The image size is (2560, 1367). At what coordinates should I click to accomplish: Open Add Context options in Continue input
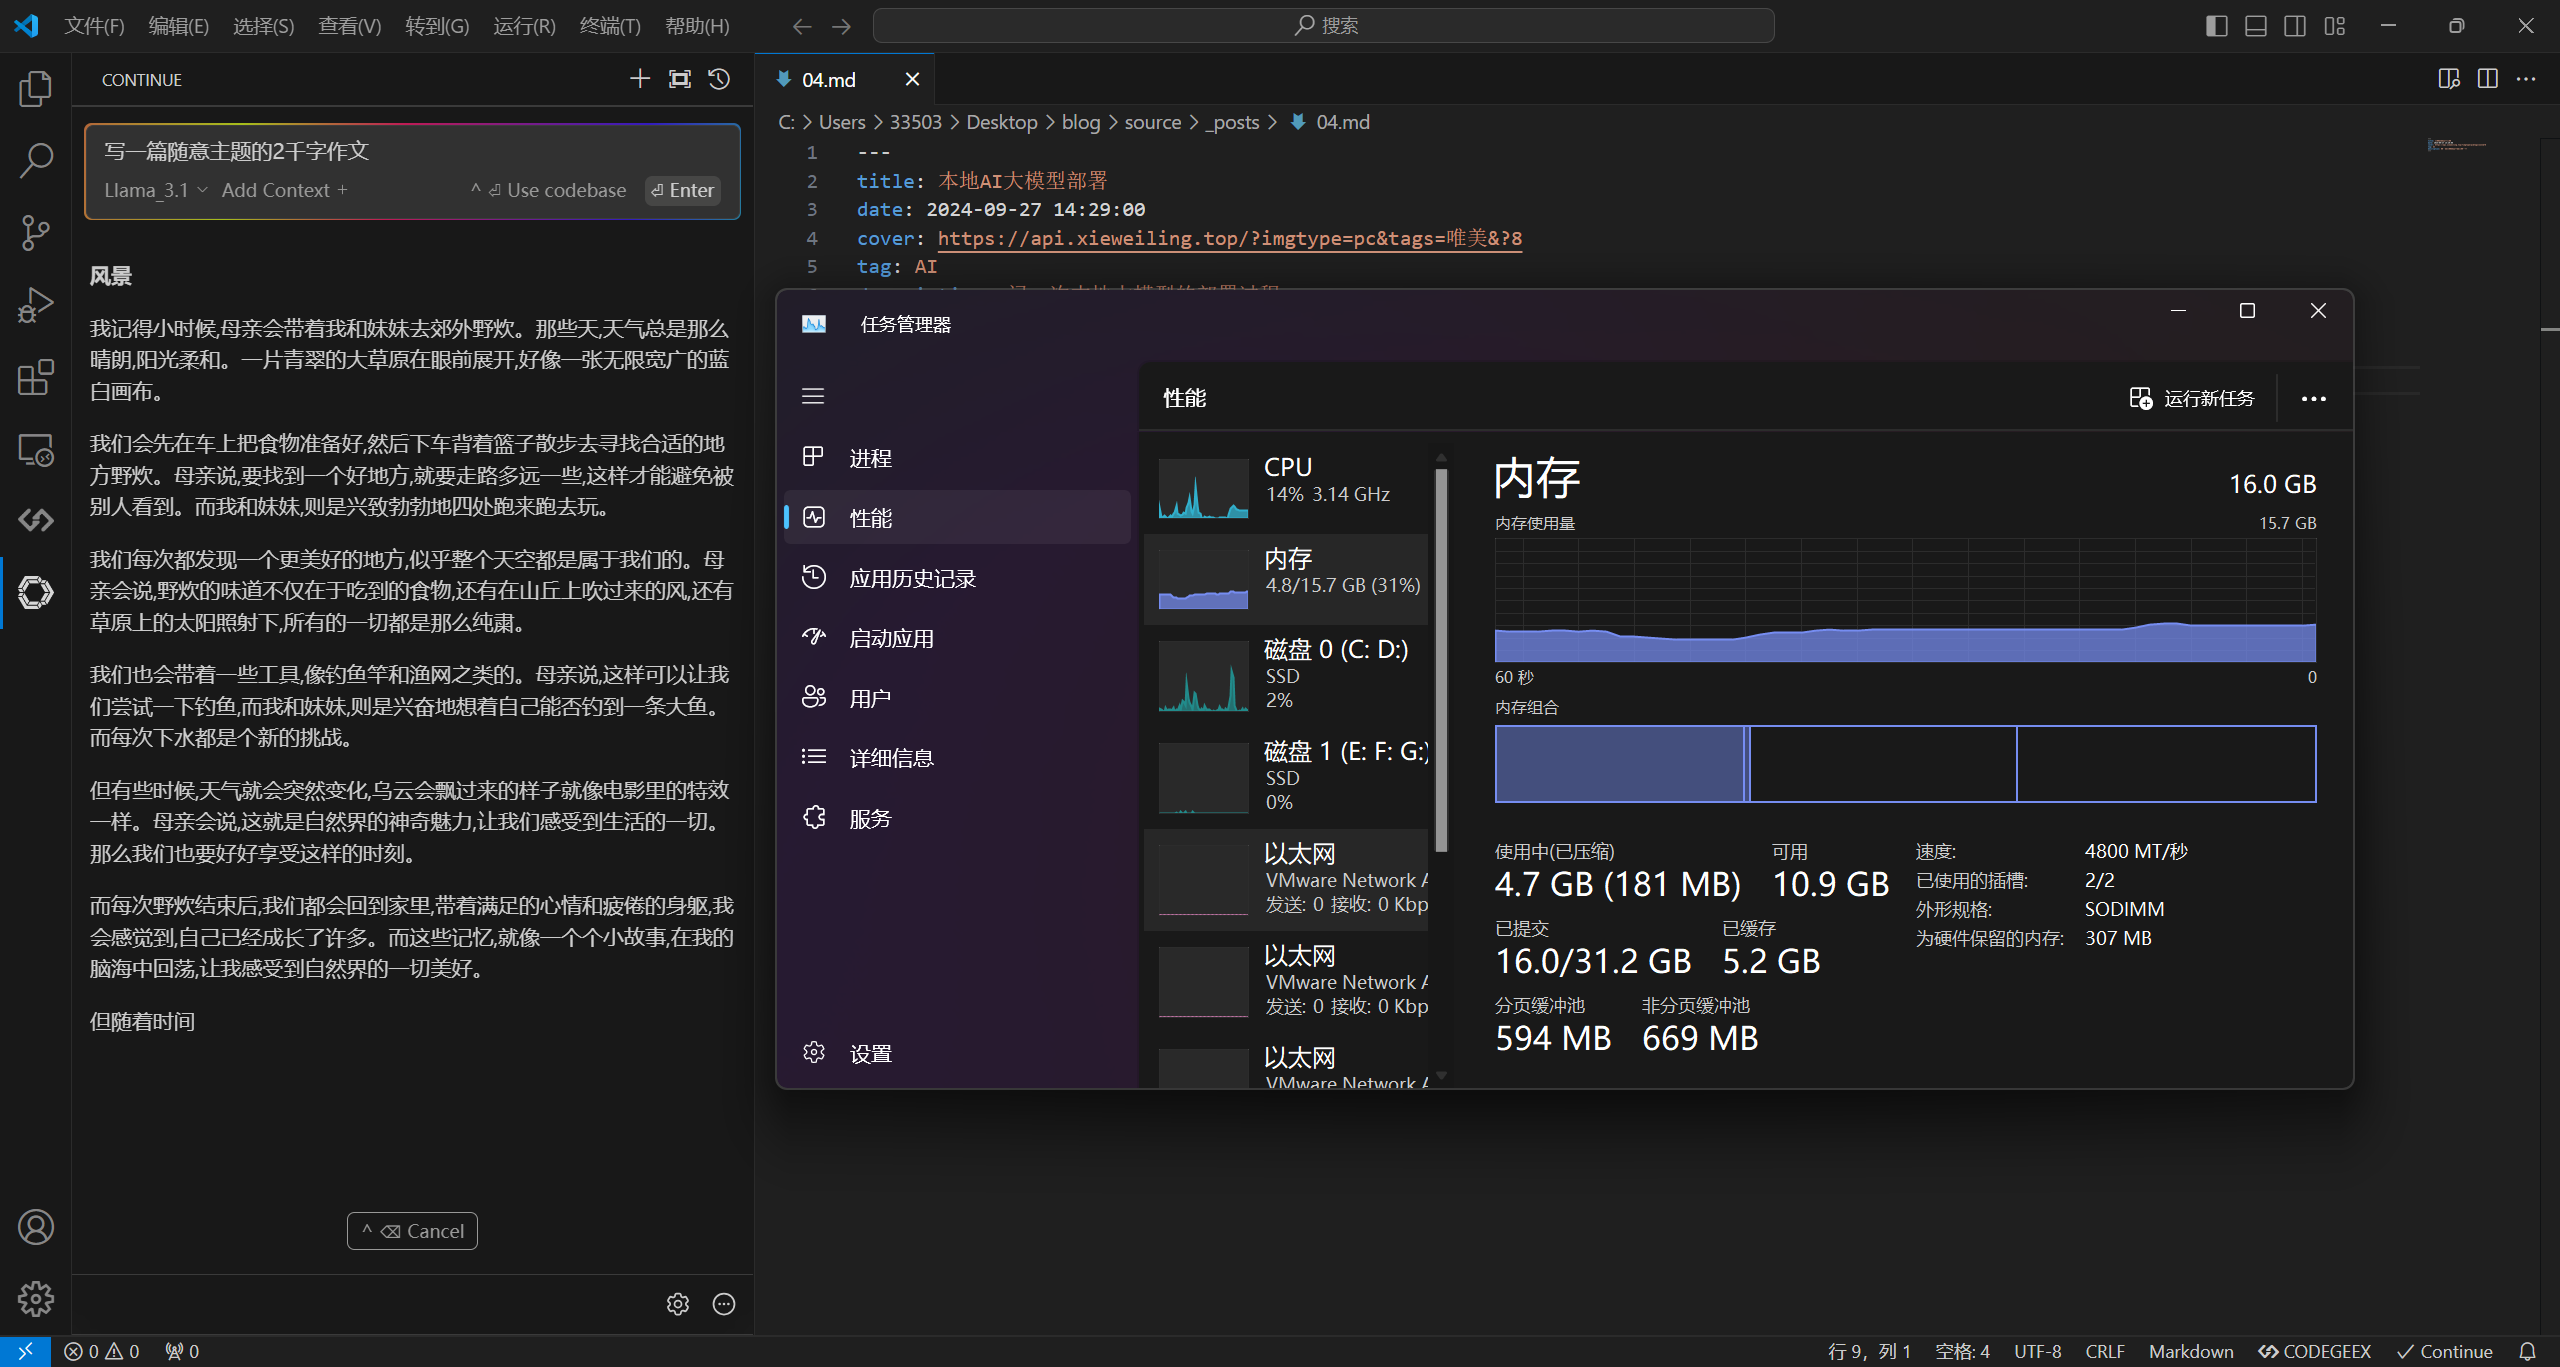click(284, 190)
